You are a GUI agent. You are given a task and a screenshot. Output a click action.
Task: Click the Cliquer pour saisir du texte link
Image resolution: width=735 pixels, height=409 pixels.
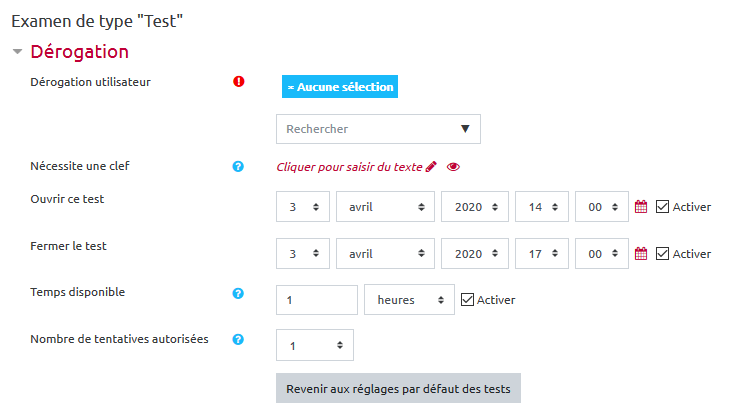(349, 167)
